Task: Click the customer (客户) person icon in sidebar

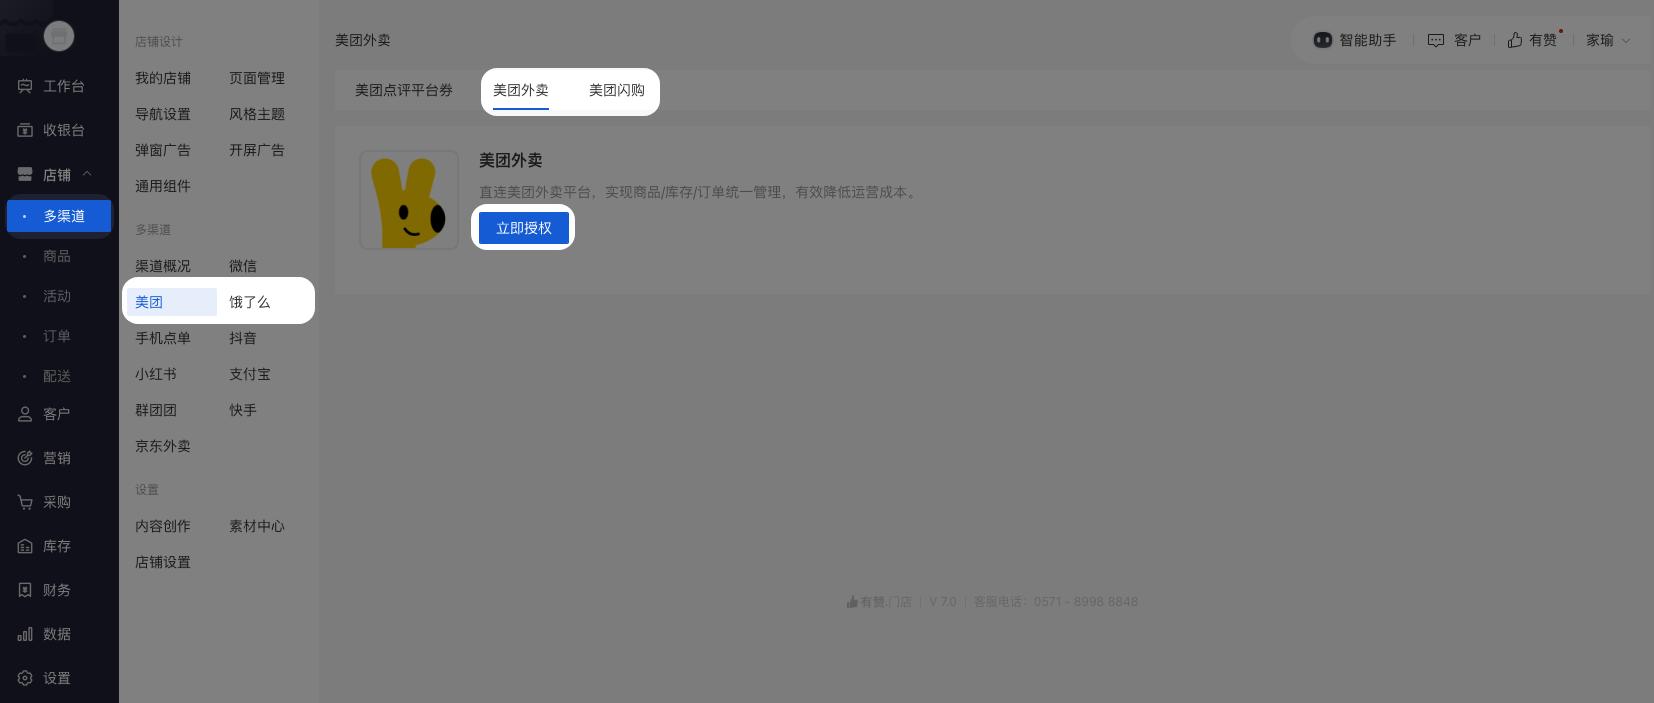Action: coord(25,414)
